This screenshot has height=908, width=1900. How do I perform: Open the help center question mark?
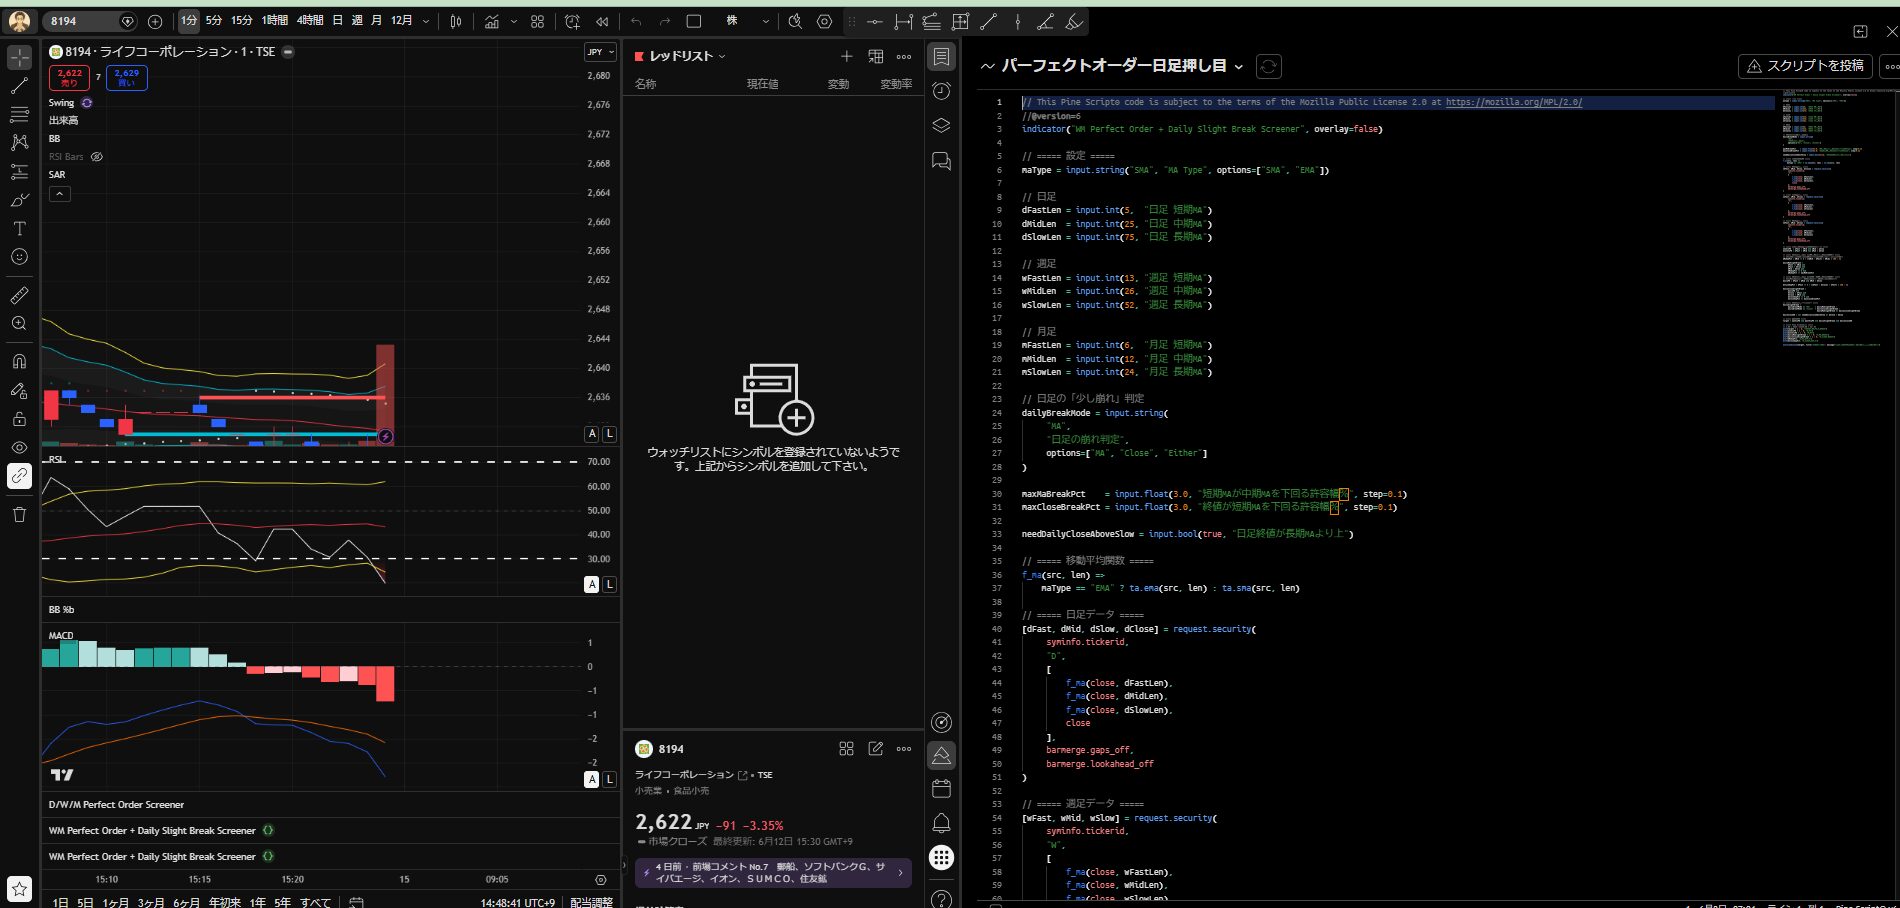(x=941, y=899)
